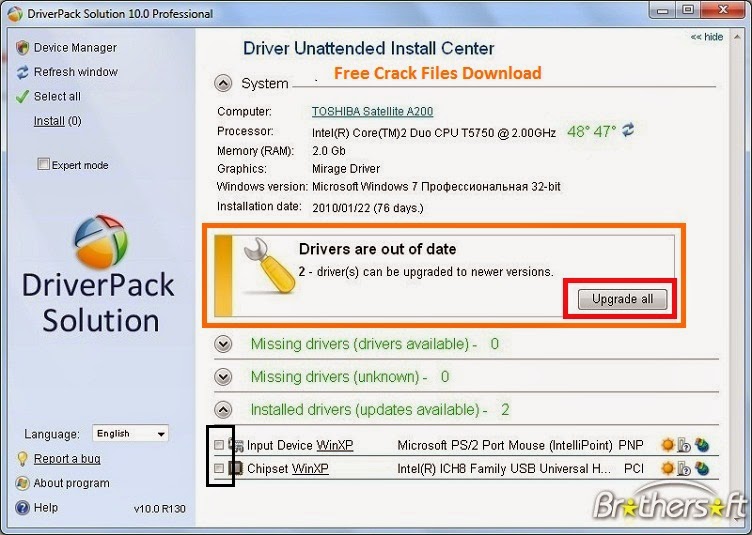This screenshot has height=535, width=752.
Task: Click the PCI label in Chipset row
Action: (634, 468)
